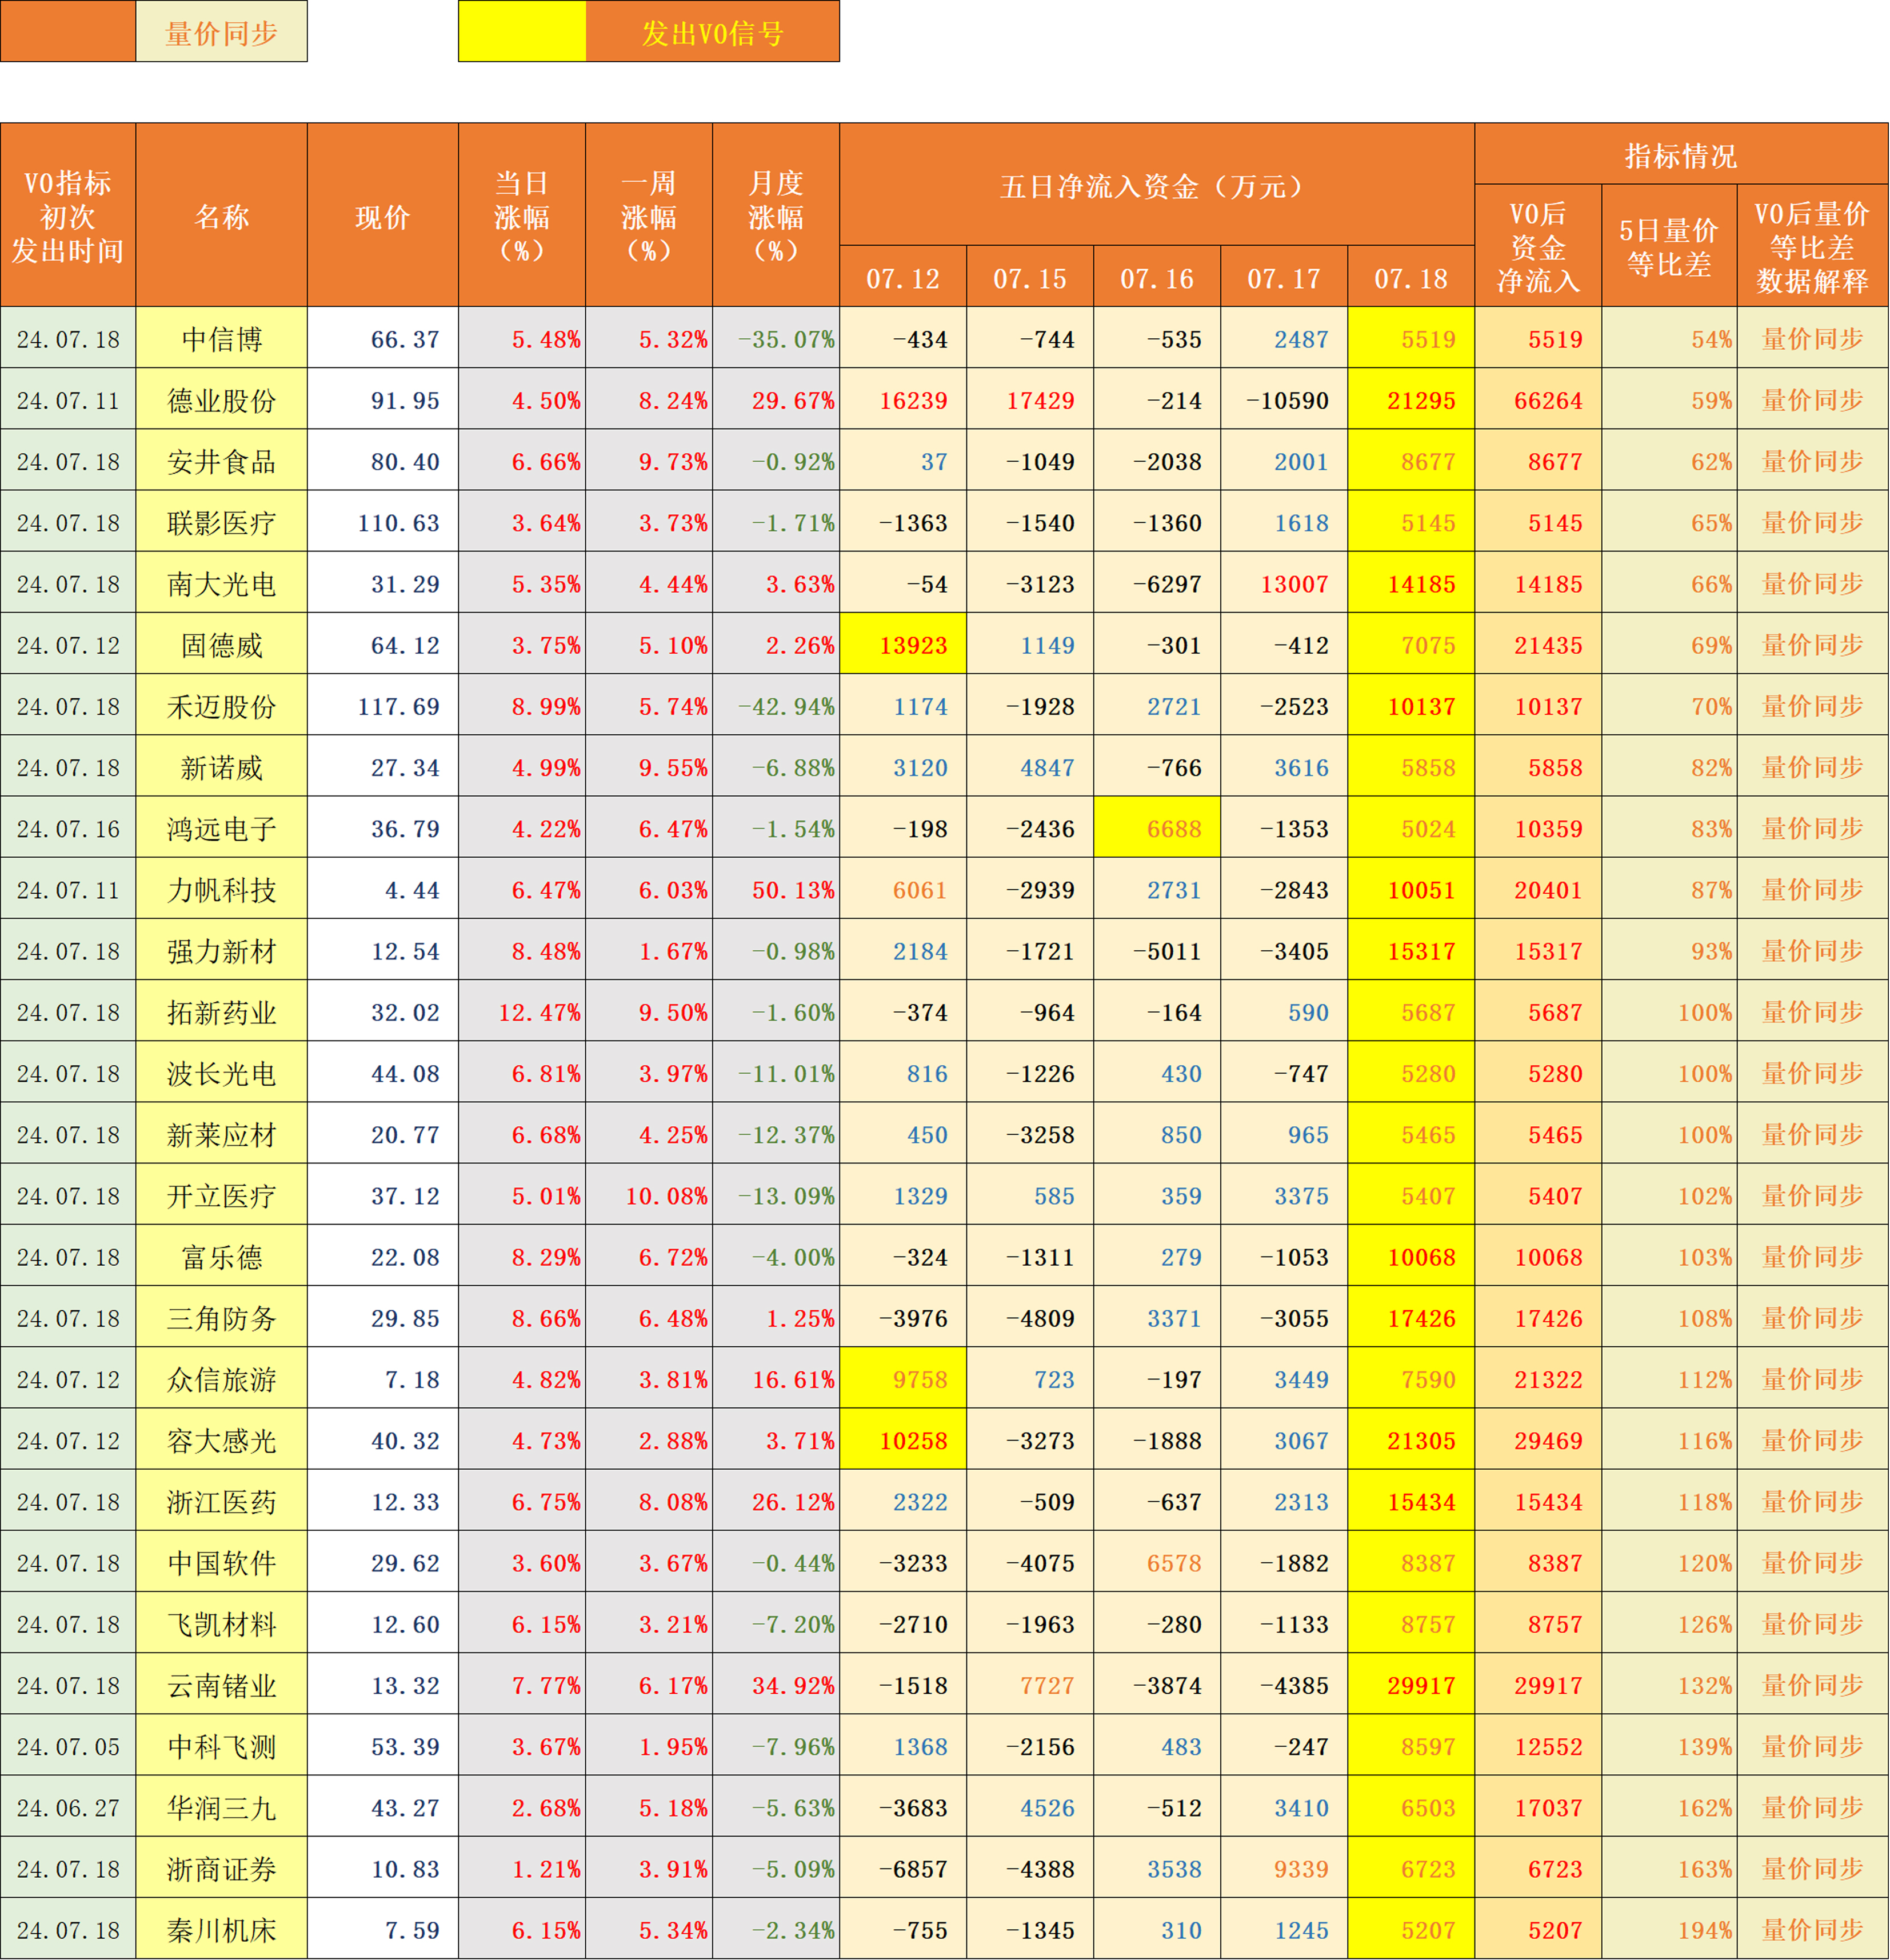Viewport: 1890px width, 1960px height.
Task: Click the 5日量价等比差 column header
Action: click(x=1669, y=246)
